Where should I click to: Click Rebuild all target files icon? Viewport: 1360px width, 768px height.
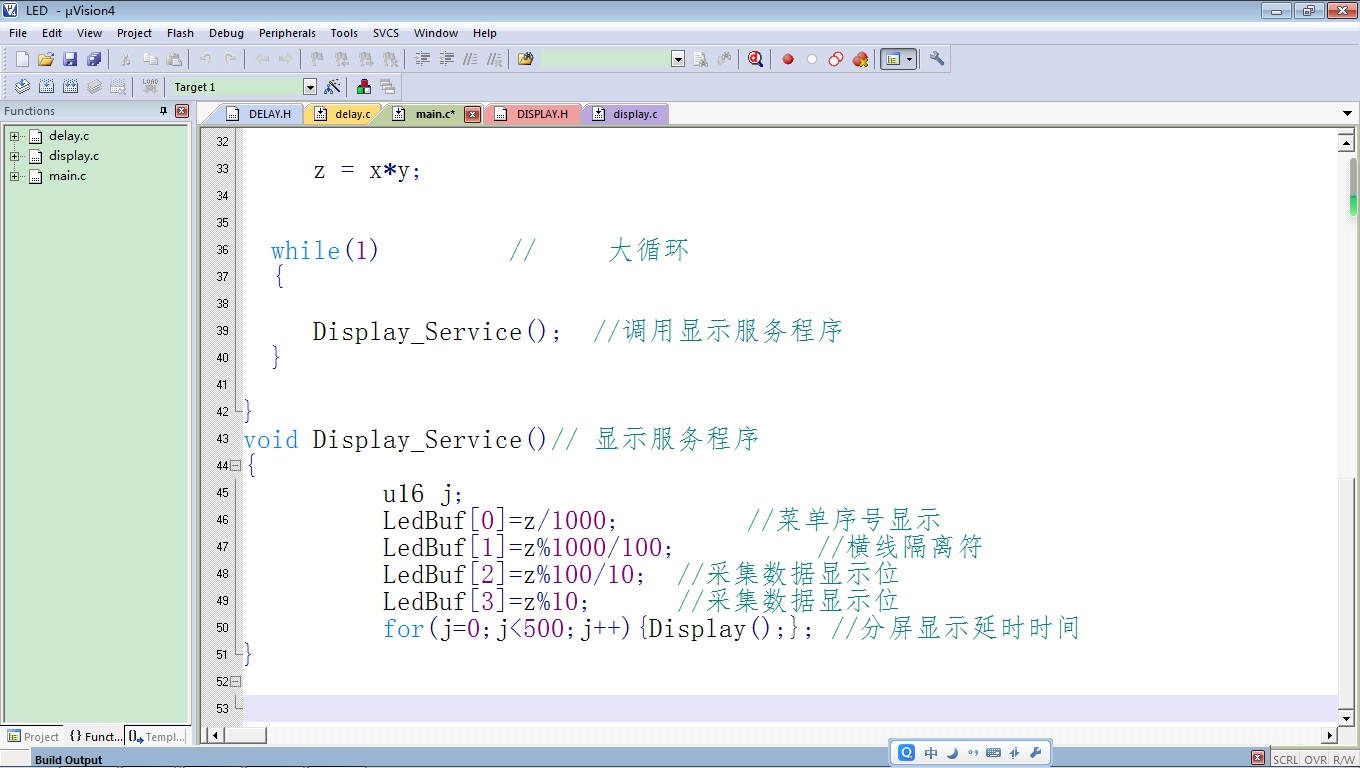click(70, 87)
